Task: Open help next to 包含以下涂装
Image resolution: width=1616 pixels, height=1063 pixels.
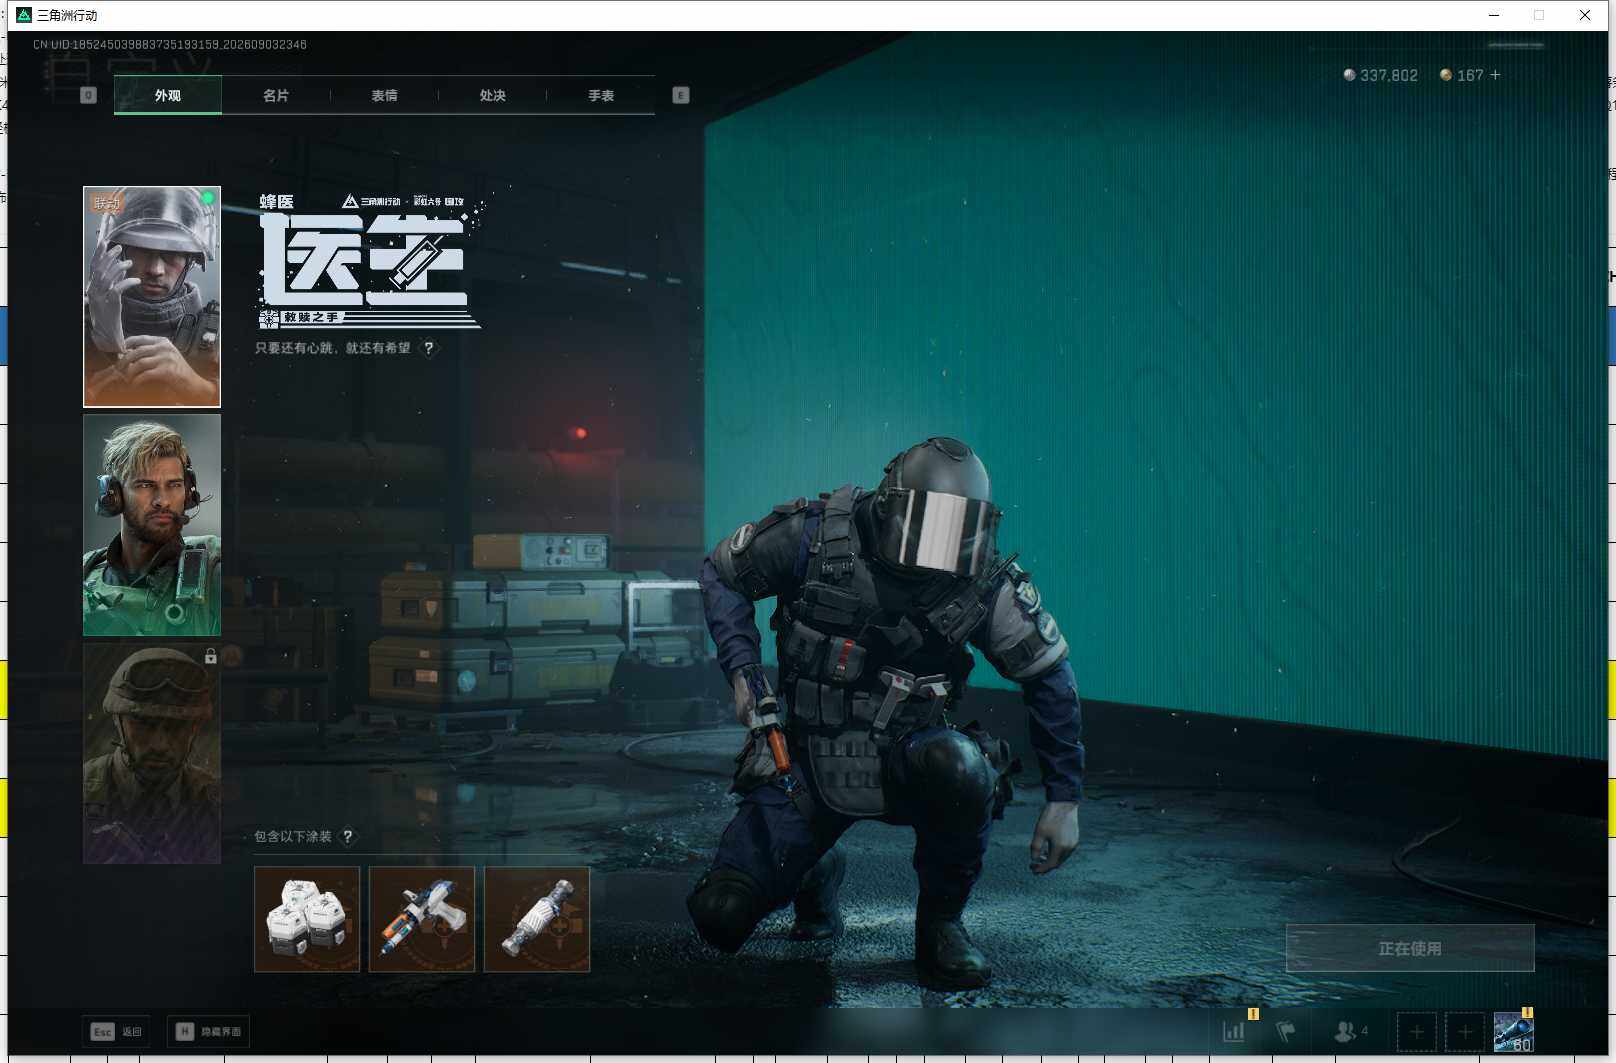Action: tap(347, 836)
